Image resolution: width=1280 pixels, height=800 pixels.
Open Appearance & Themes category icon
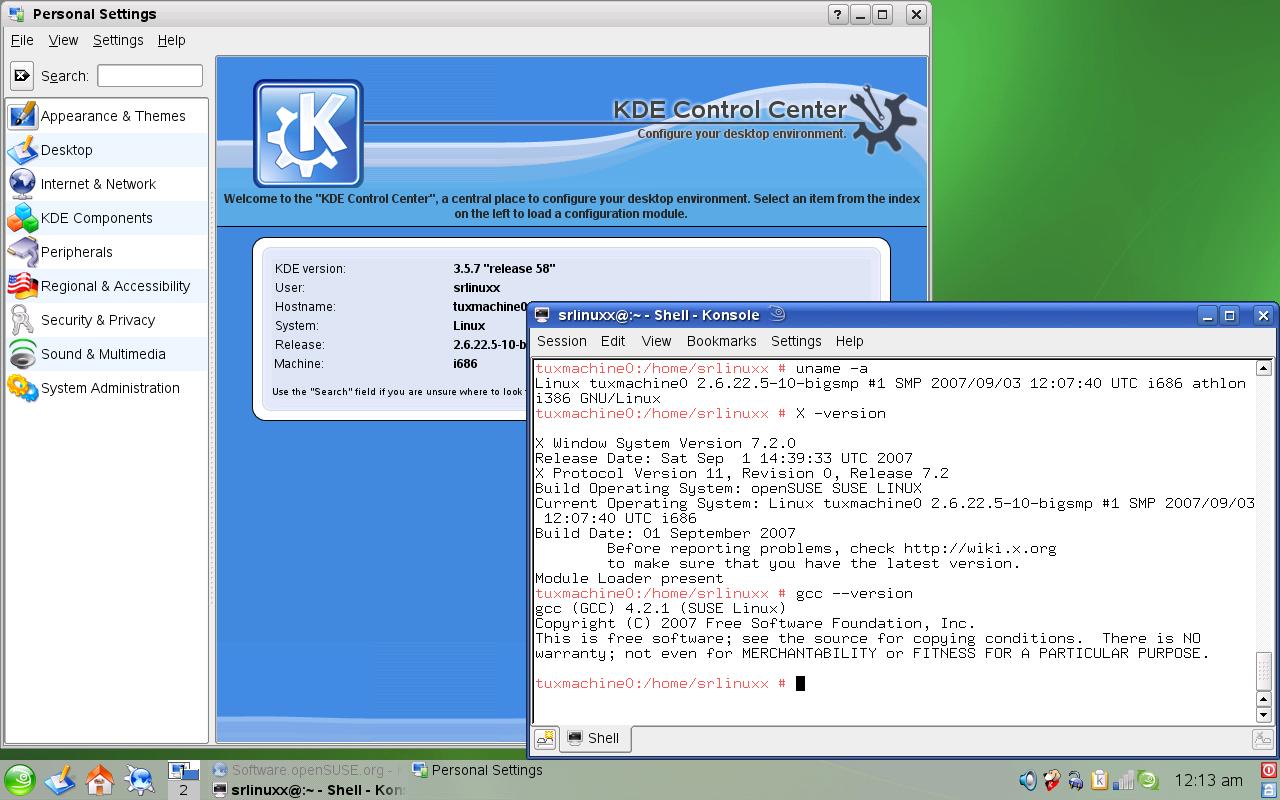22,116
